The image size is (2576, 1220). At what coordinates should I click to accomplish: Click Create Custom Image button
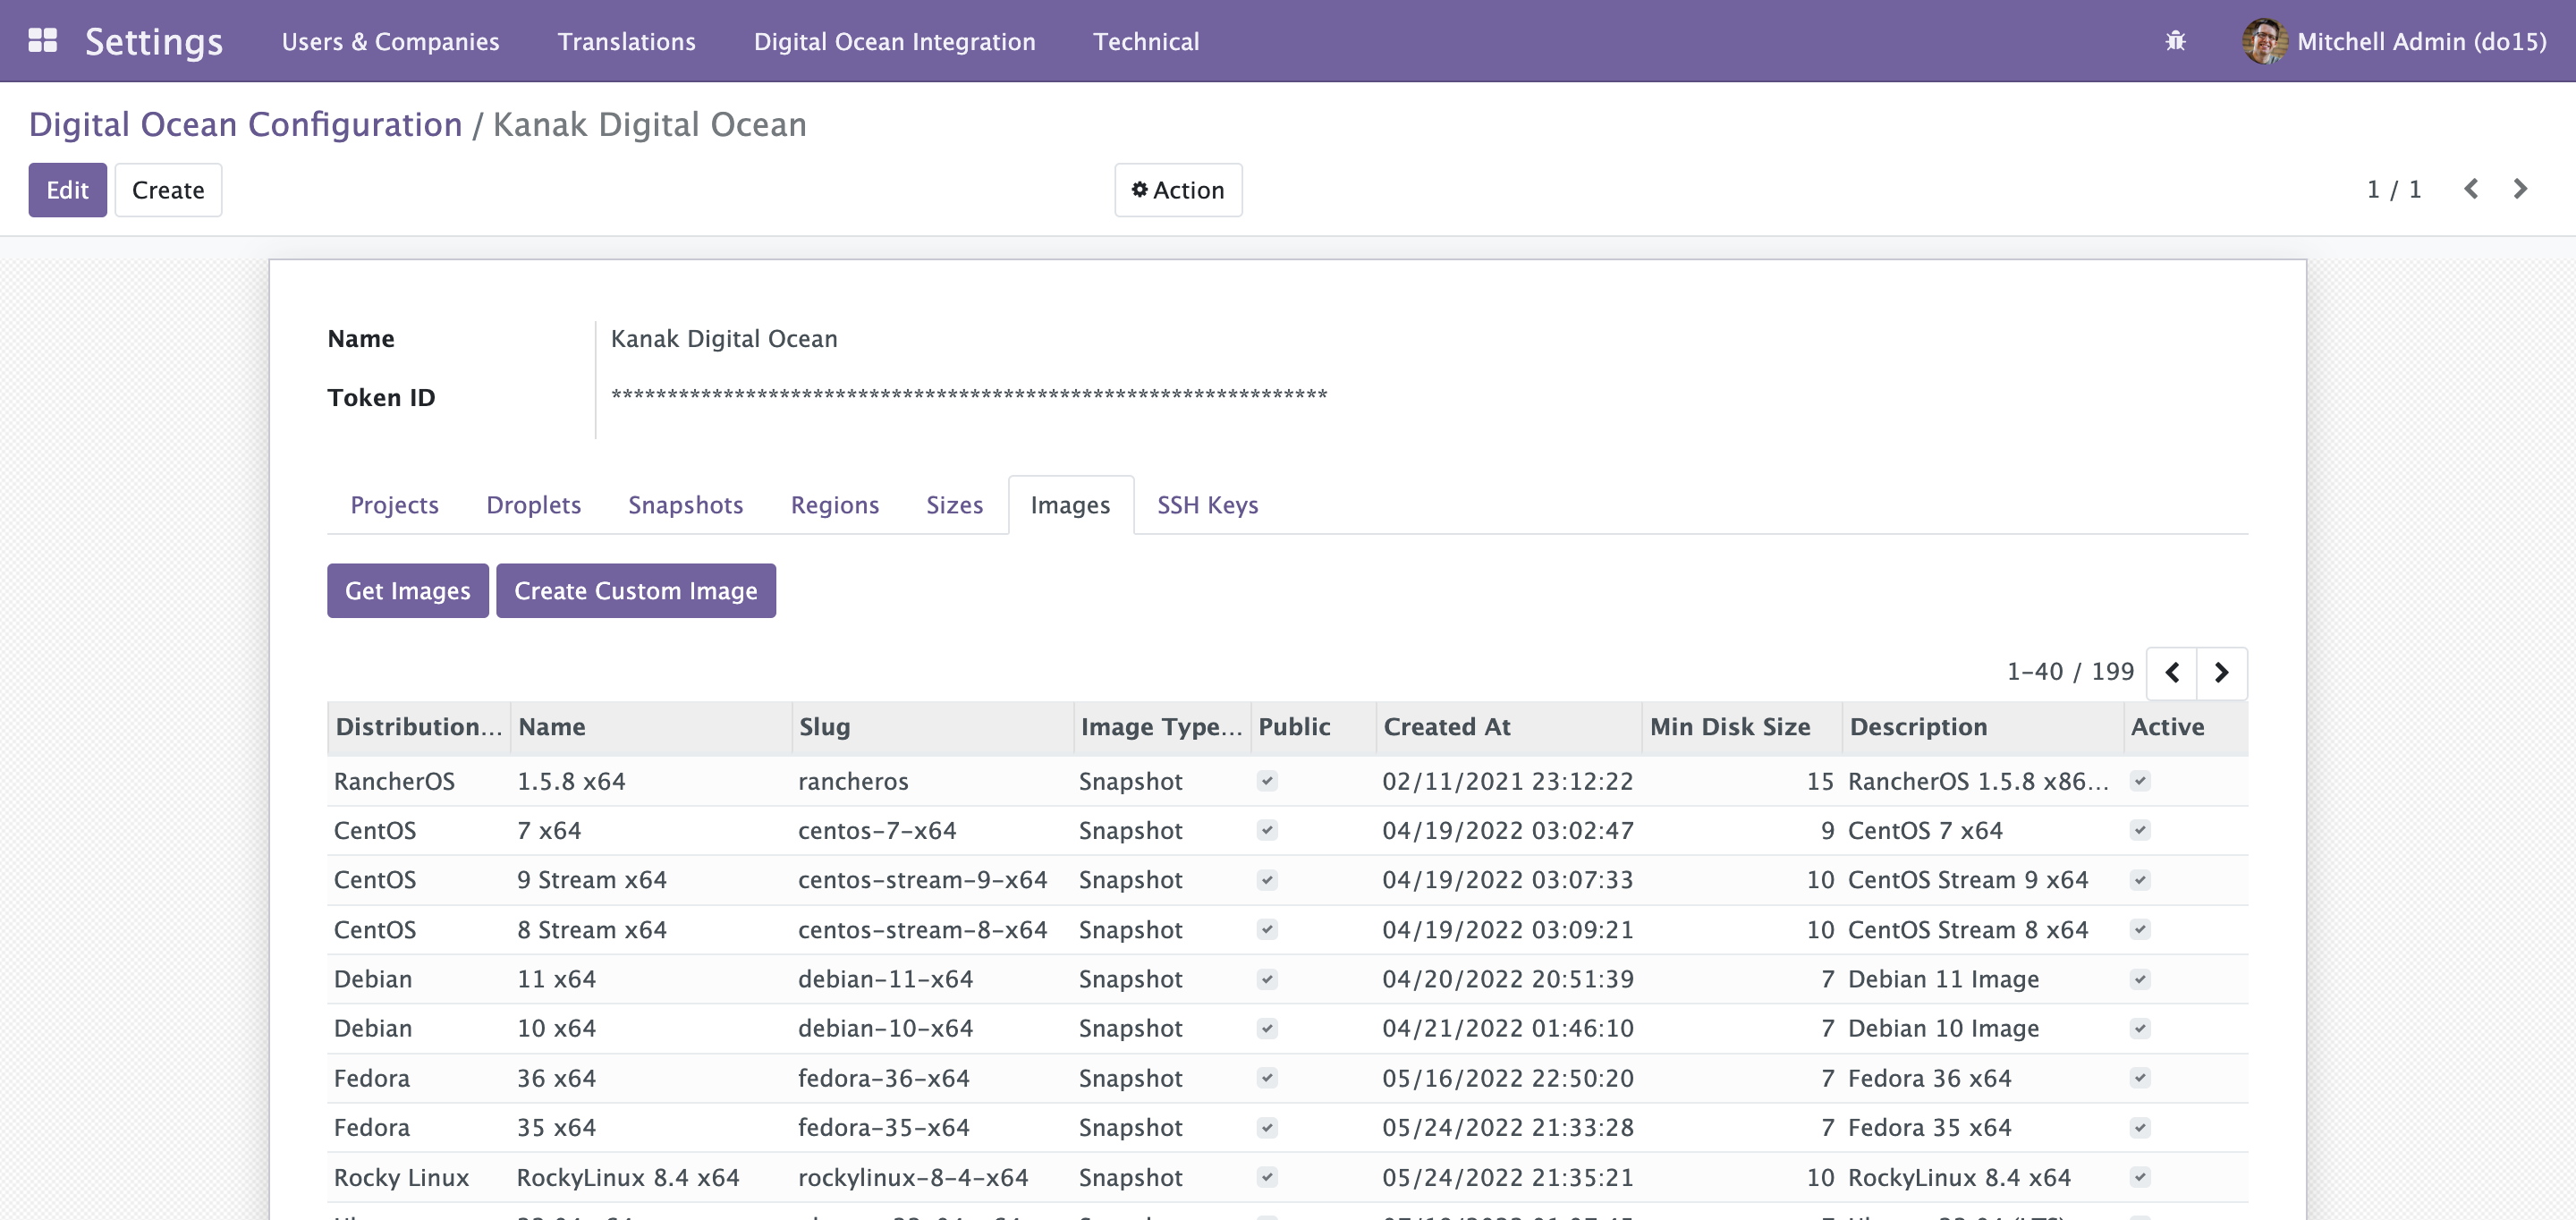[635, 591]
